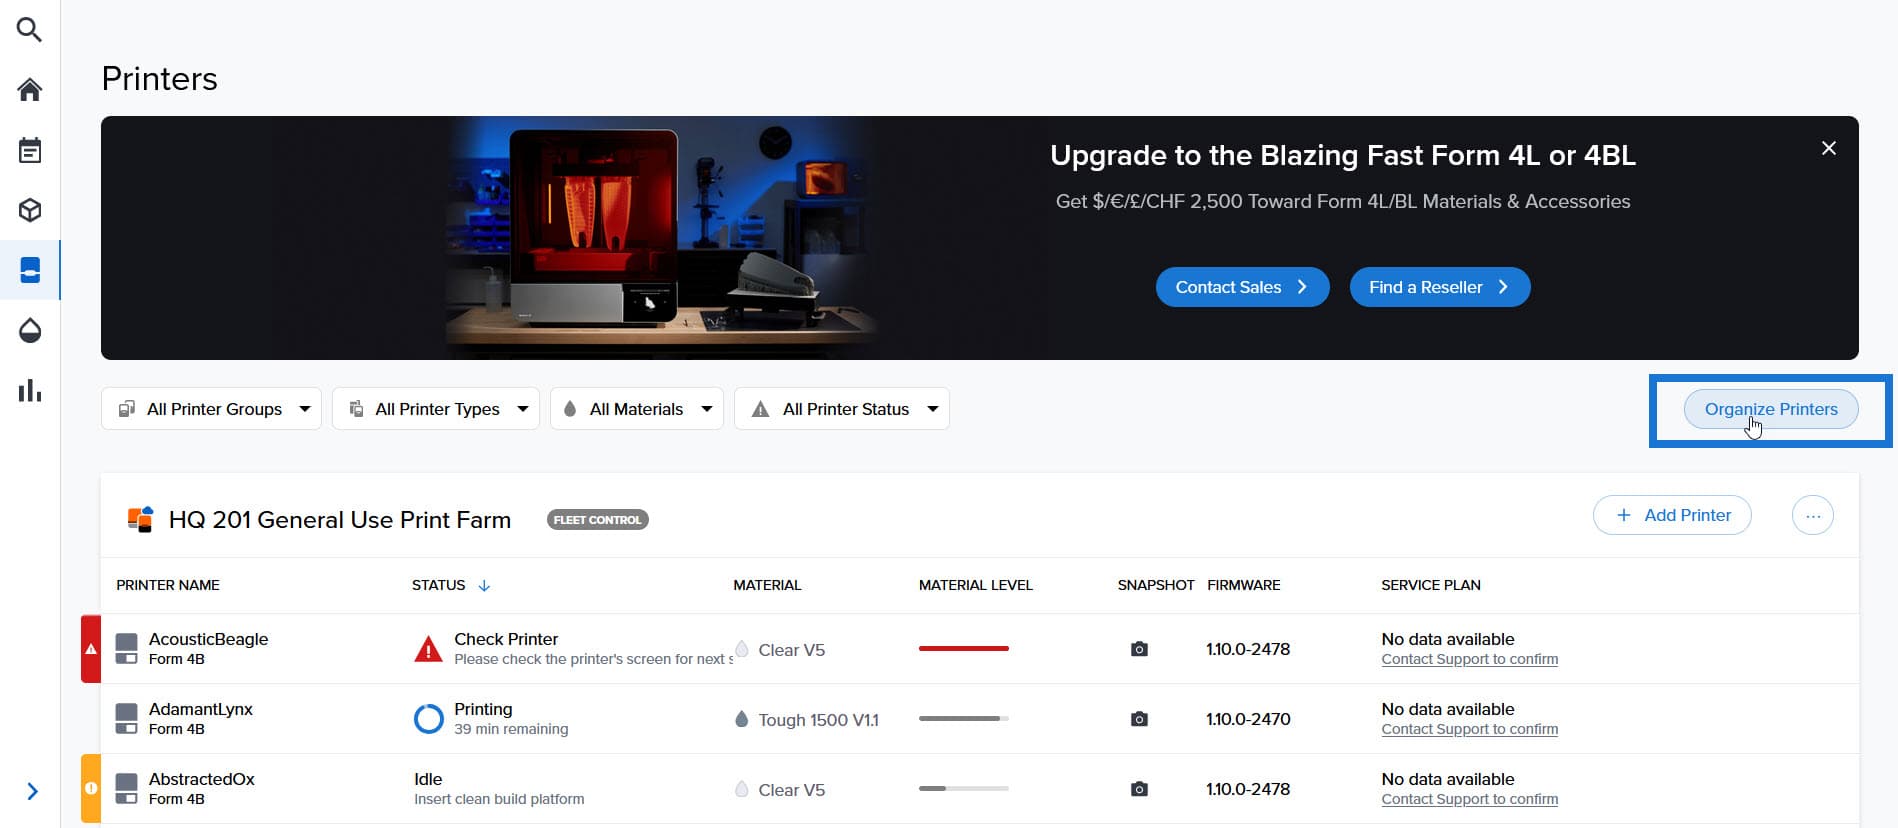Click the Organize Printers button
Screen dimensions: 1898x828
(x=1771, y=409)
